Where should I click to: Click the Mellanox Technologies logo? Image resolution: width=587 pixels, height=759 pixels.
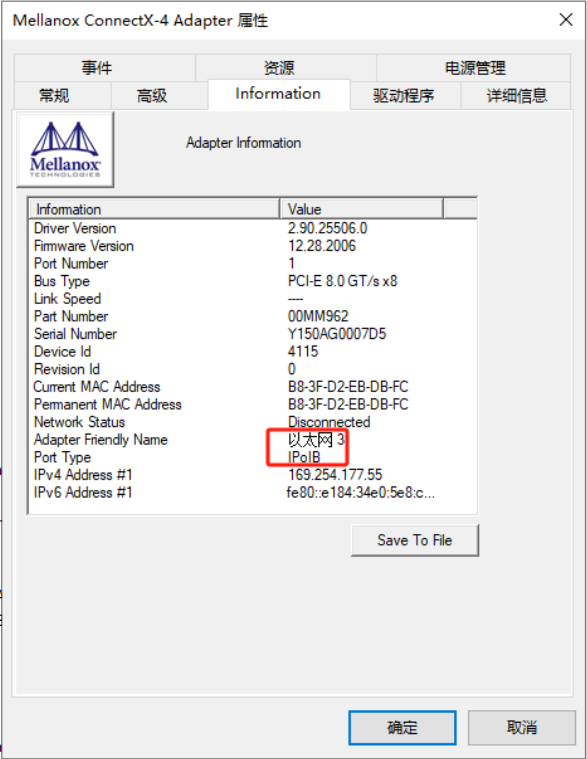tap(65, 150)
